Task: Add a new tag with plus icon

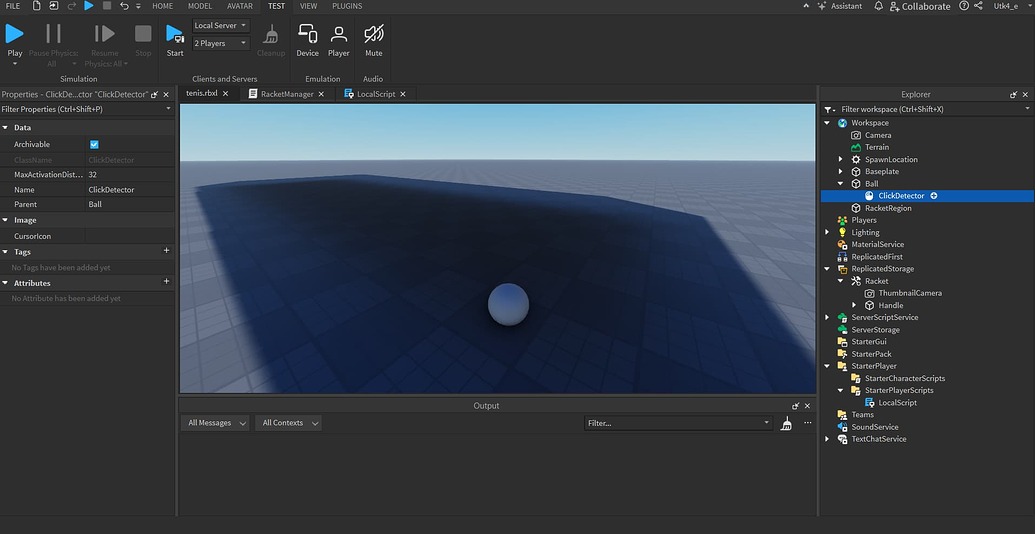Action: (166, 251)
